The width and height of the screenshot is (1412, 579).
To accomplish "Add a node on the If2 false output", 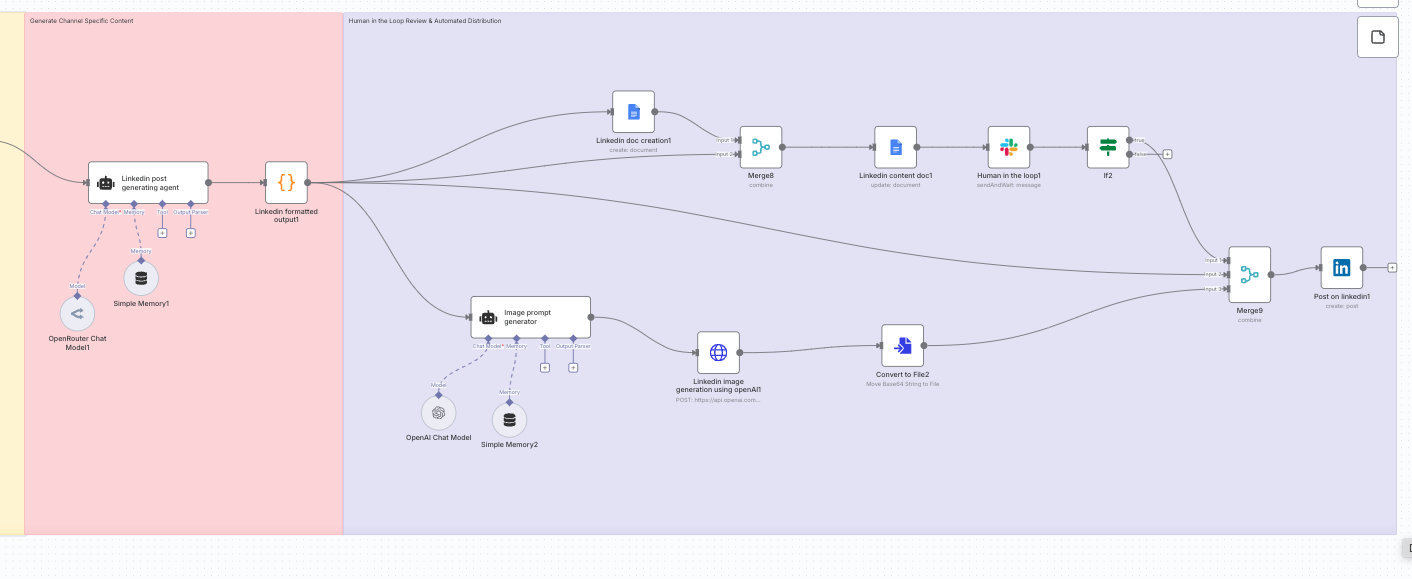I will [x=1167, y=154].
